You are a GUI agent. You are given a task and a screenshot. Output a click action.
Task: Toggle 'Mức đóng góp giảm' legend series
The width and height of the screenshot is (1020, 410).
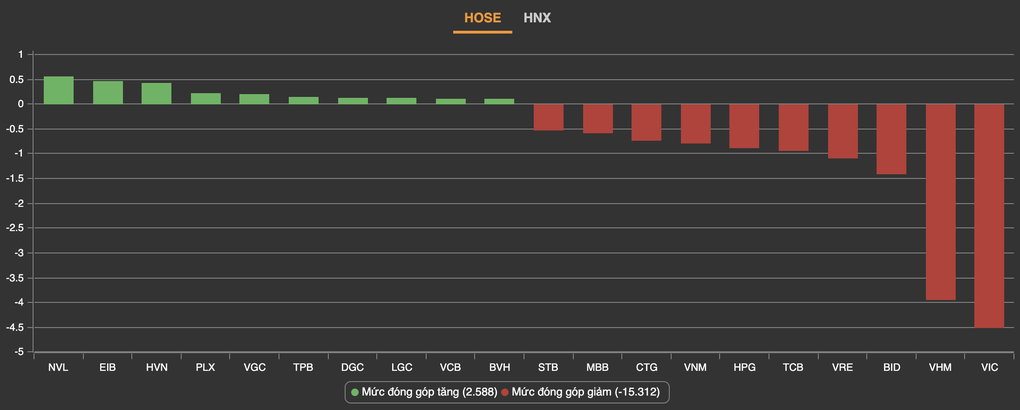pos(587,393)
